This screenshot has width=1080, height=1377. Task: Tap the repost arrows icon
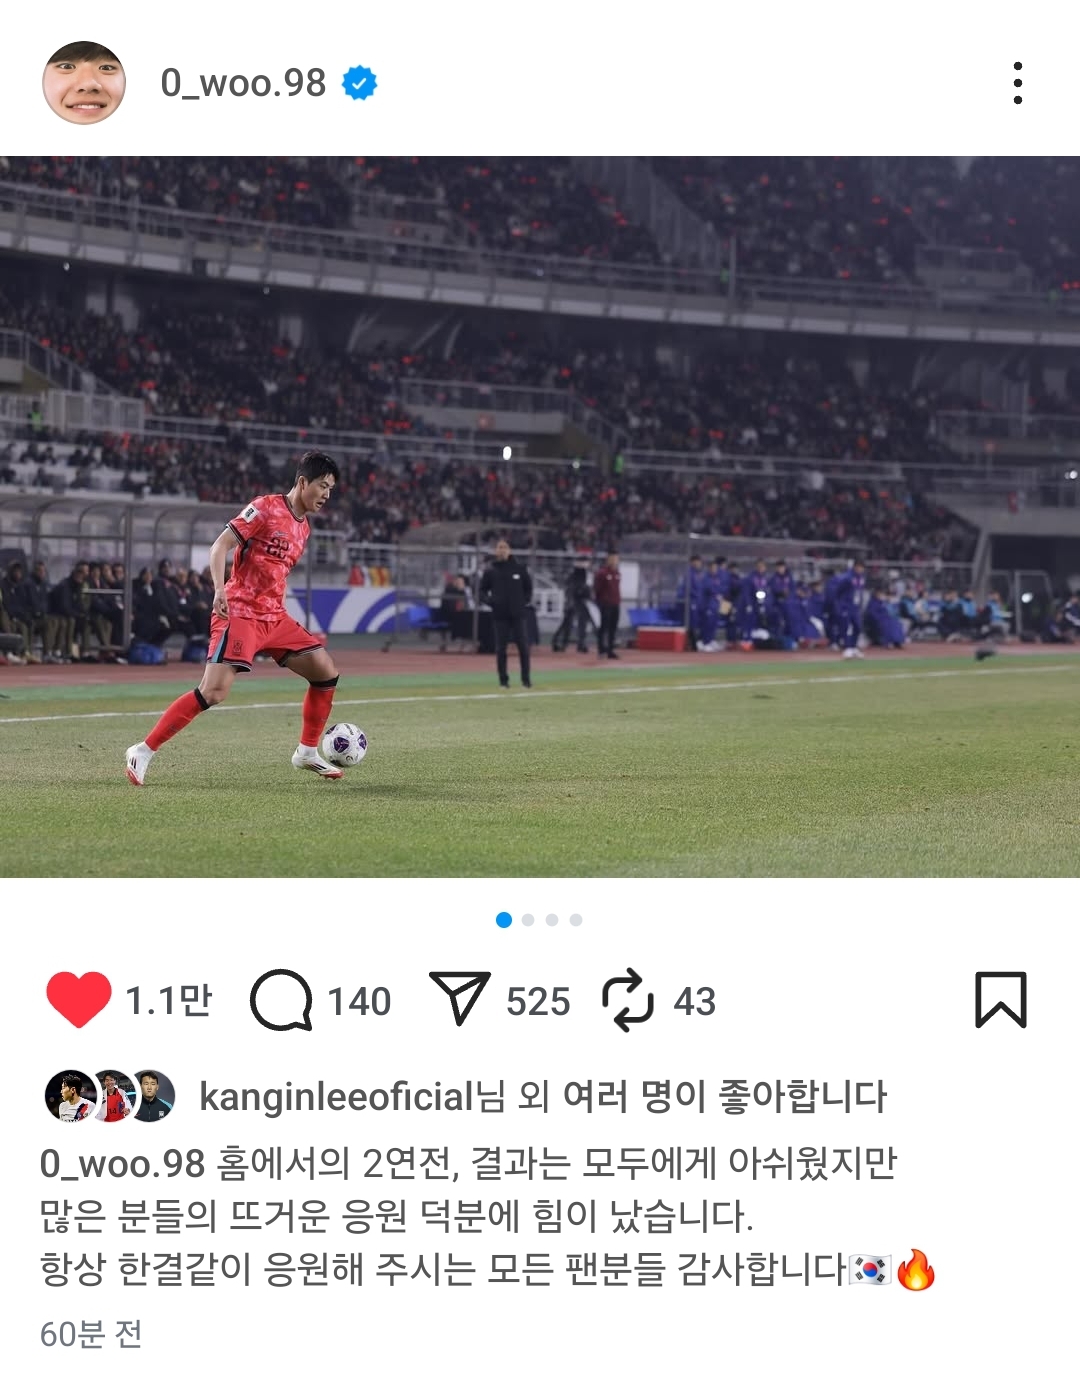click(627, 999)
